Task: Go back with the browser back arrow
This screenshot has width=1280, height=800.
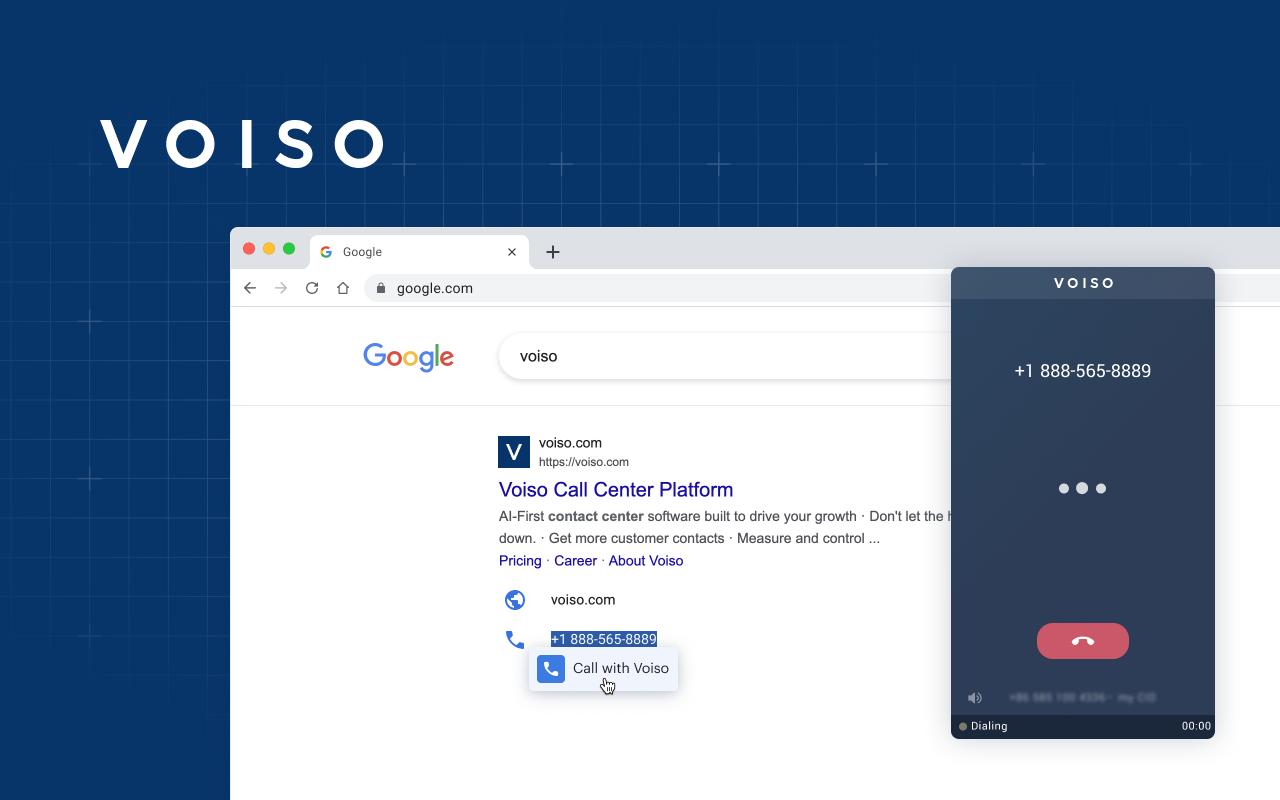Action: point(250,288)
